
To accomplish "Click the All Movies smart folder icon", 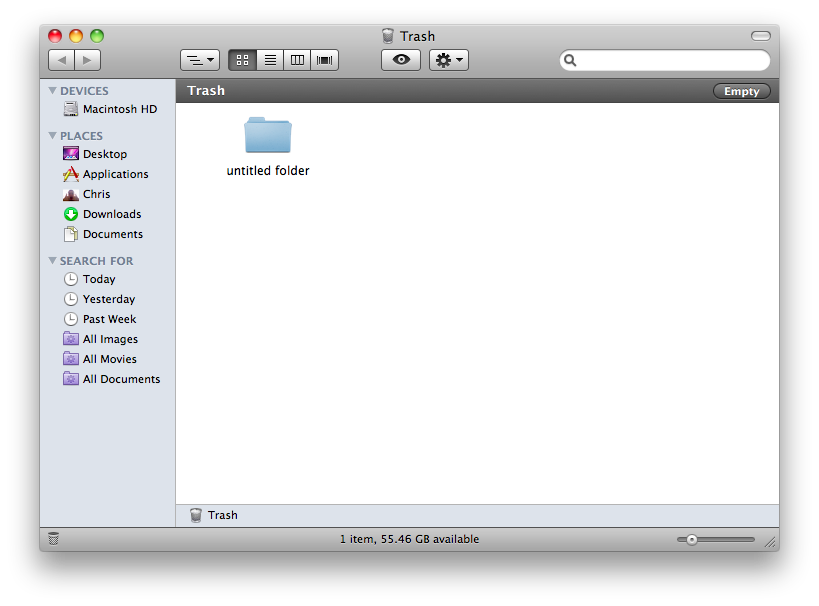I will tap(71, 358).
